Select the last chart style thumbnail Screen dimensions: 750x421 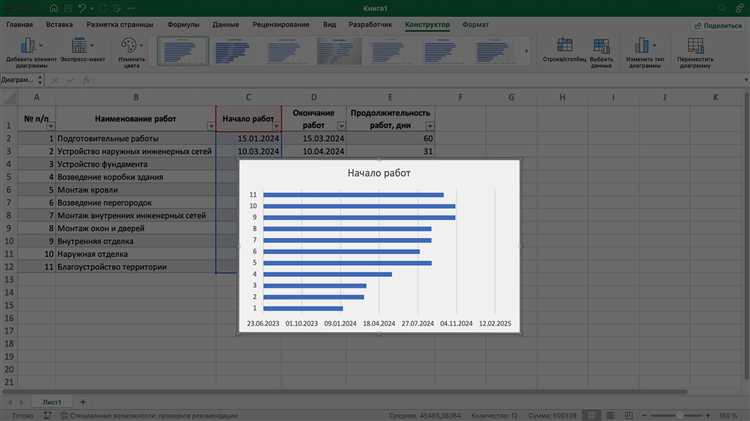[493, 51]
